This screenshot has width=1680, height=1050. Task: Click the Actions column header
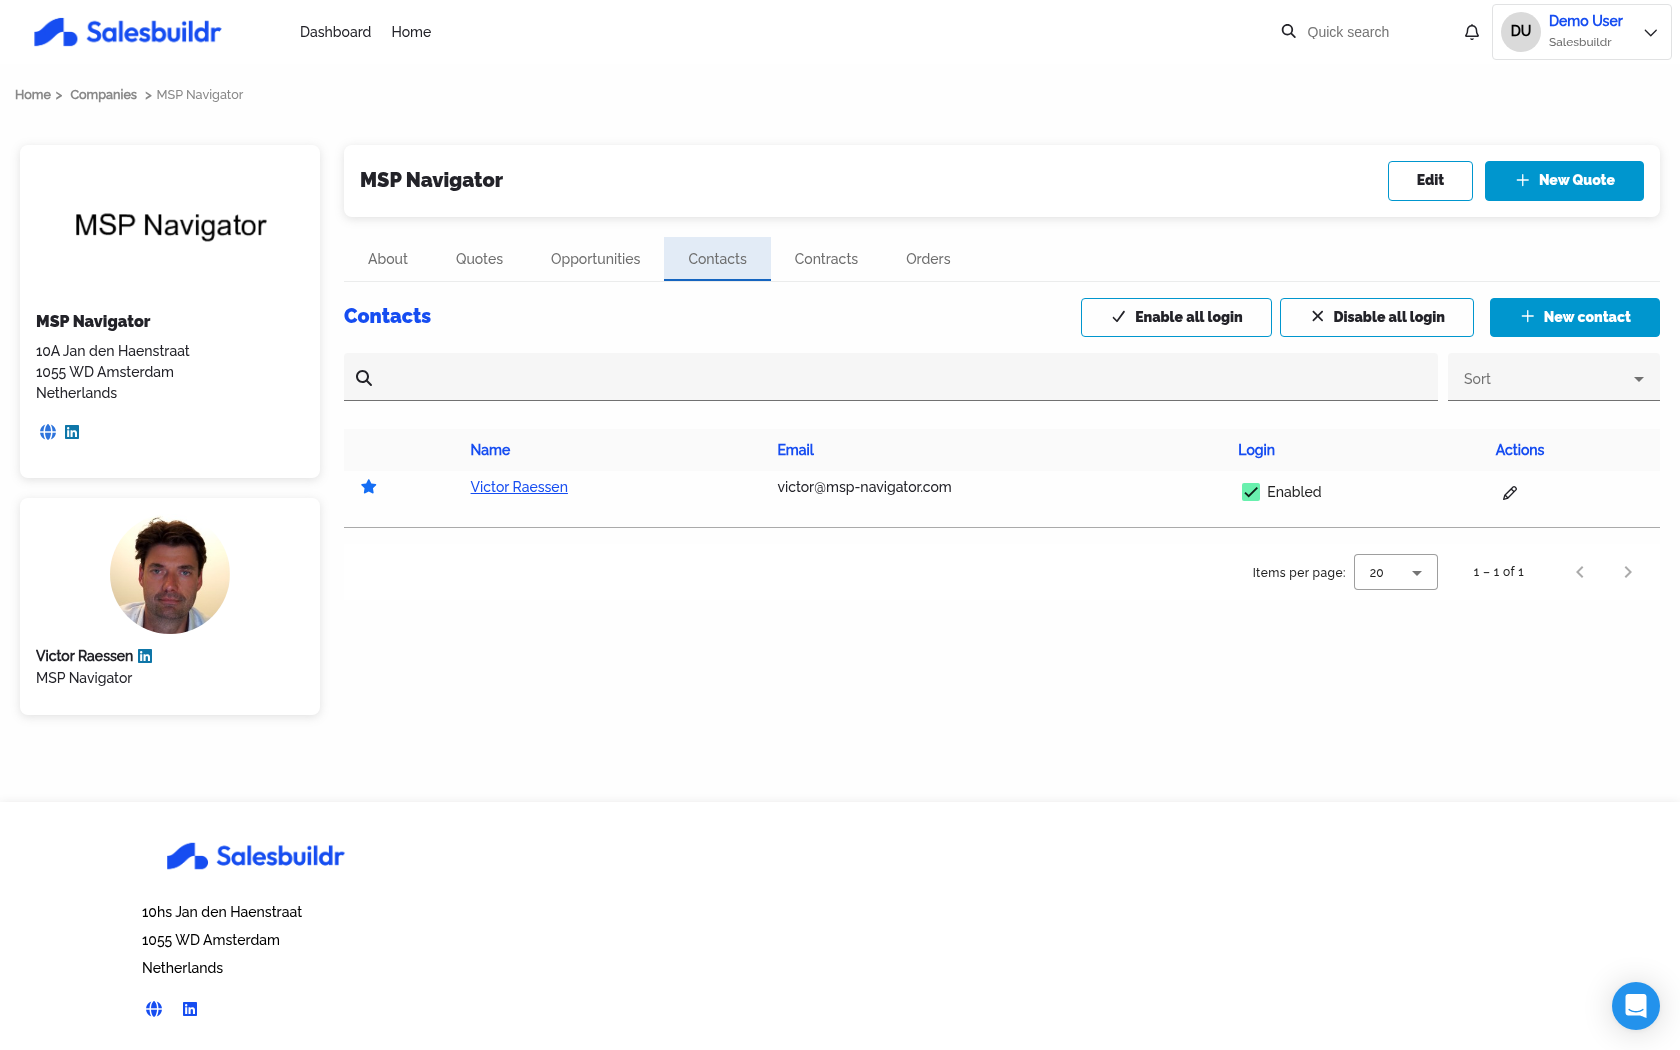[x=1519, y=450]
